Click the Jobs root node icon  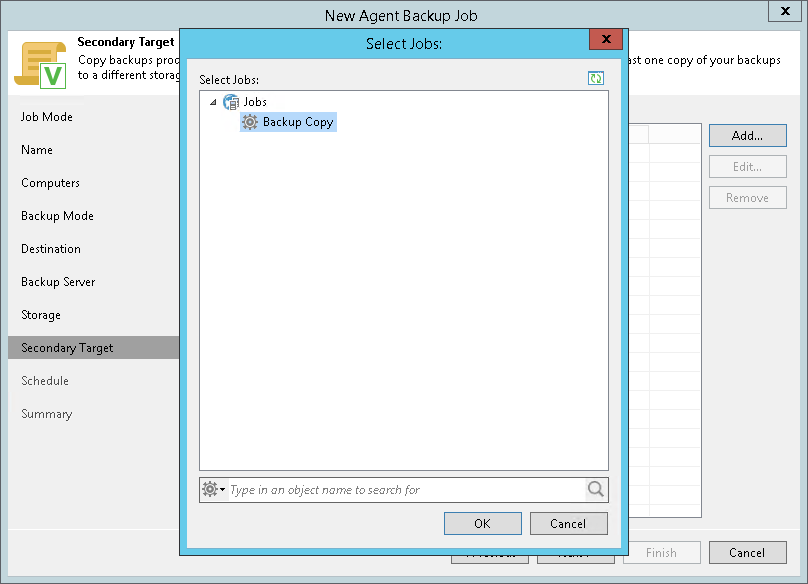[231, 102]
